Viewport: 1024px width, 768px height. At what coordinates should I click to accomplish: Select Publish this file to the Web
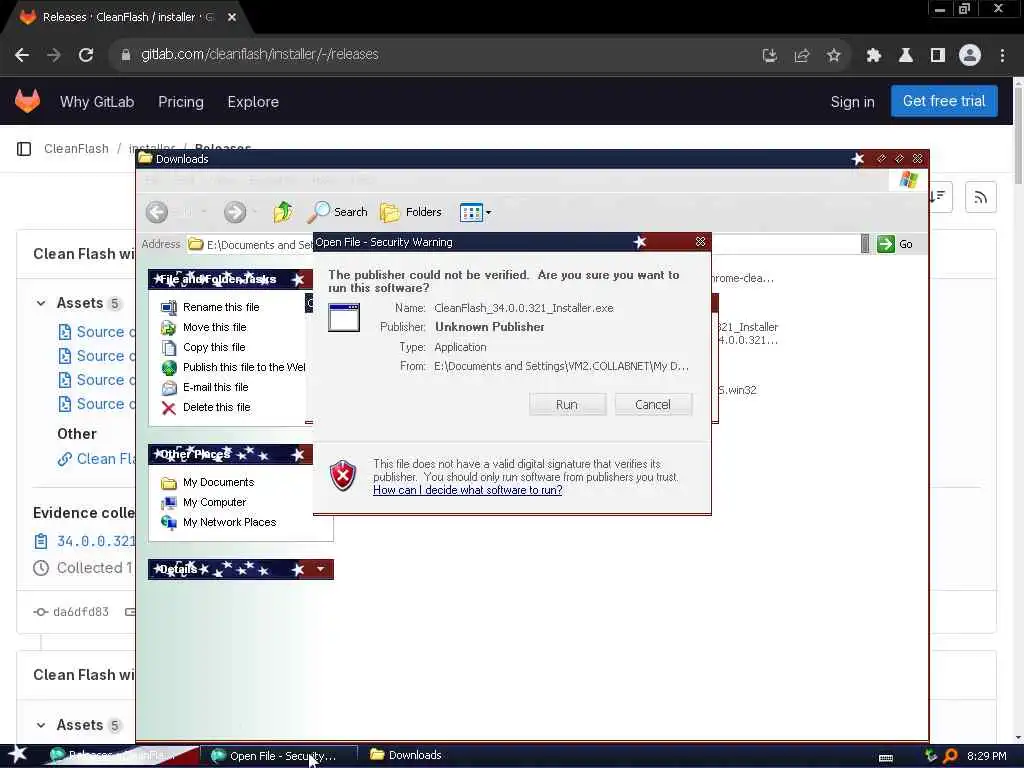(244, 367)
